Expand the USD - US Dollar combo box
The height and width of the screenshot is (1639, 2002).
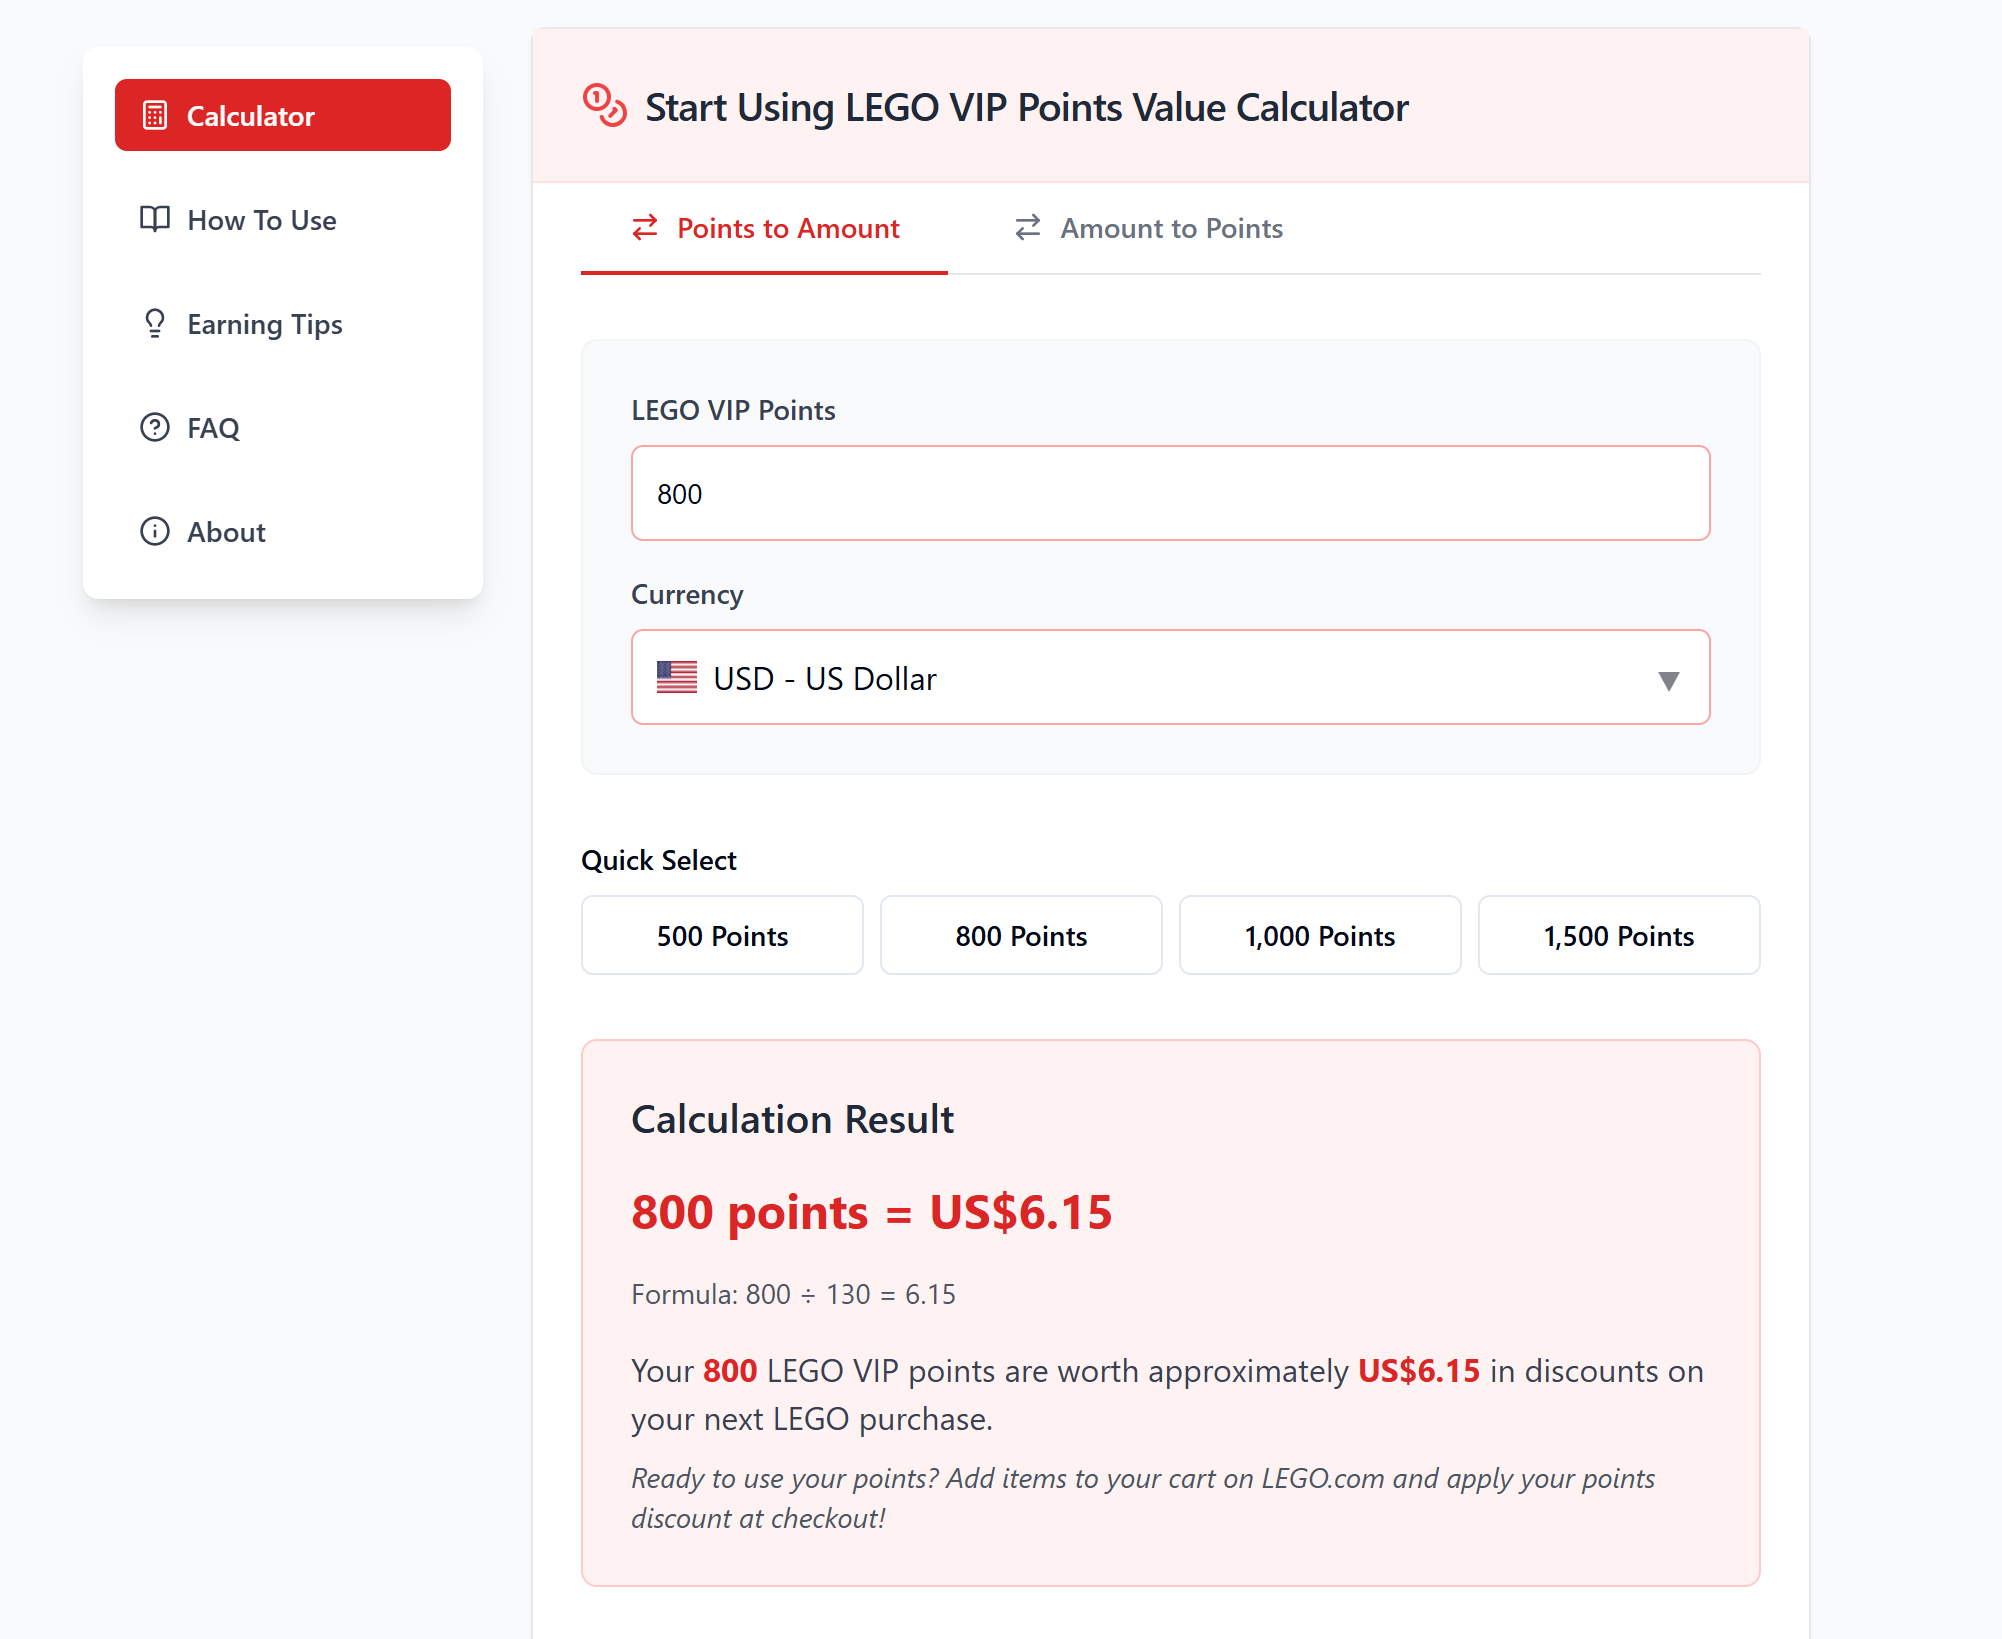[x=1170, y=677]
